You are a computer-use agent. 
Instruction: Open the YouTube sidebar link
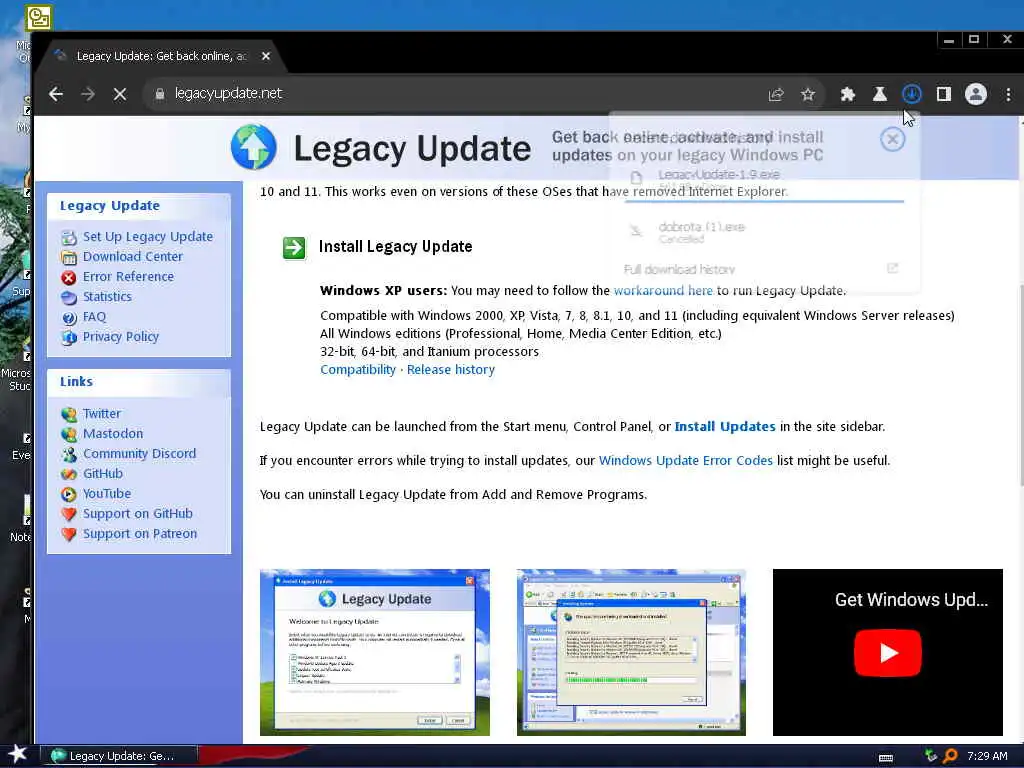click(x=107, y=494)
